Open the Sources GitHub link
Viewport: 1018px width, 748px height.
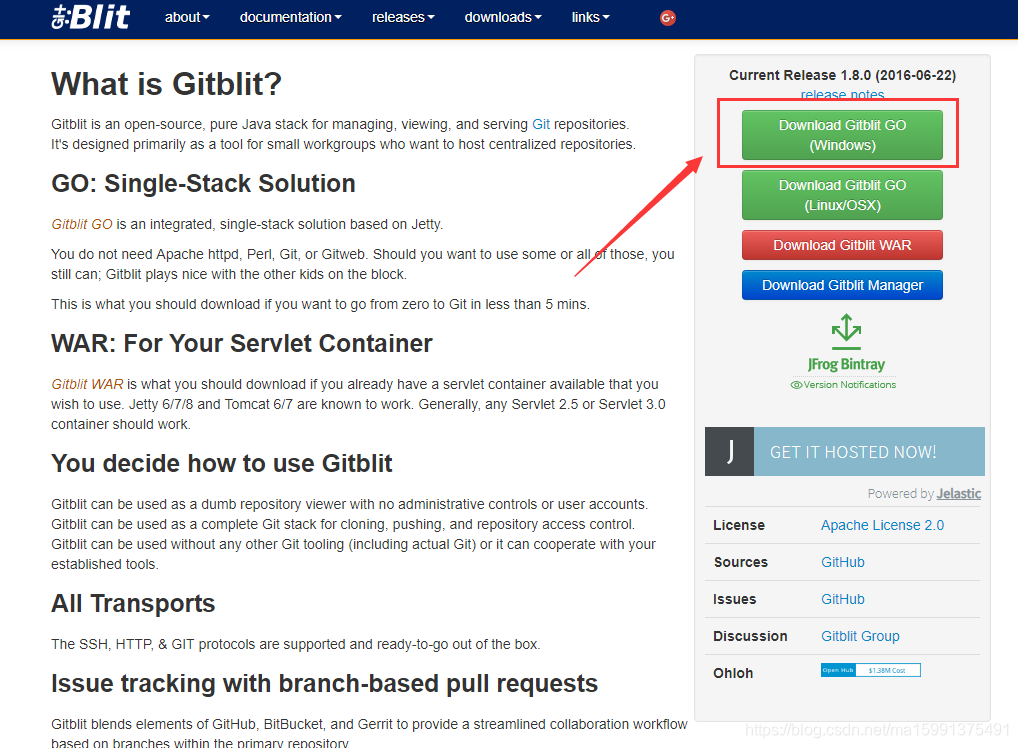coord(843,562)
